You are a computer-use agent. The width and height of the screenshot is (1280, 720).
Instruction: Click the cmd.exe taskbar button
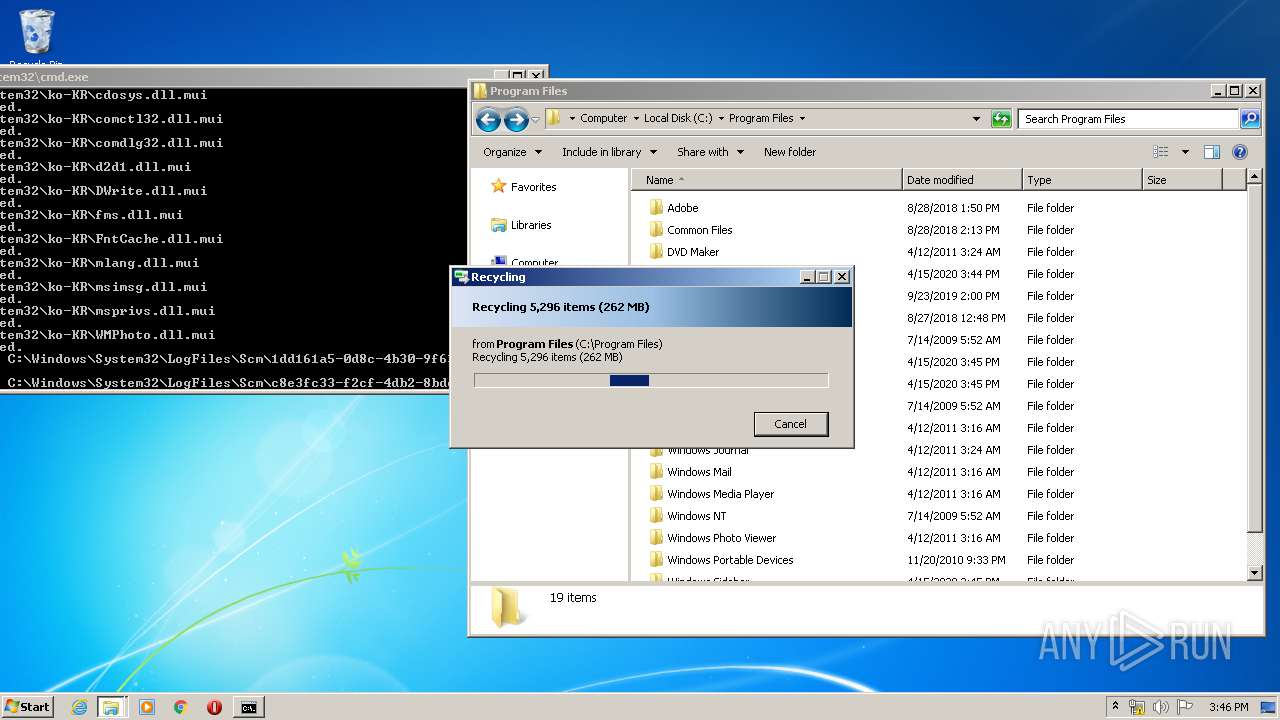point(248,707)
